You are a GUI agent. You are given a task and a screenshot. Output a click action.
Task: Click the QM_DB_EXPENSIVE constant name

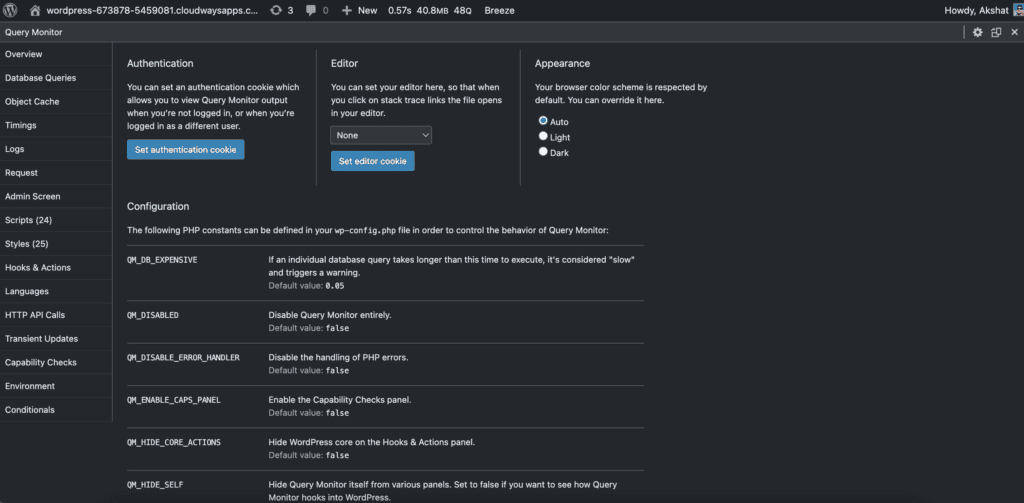(162, 260)
